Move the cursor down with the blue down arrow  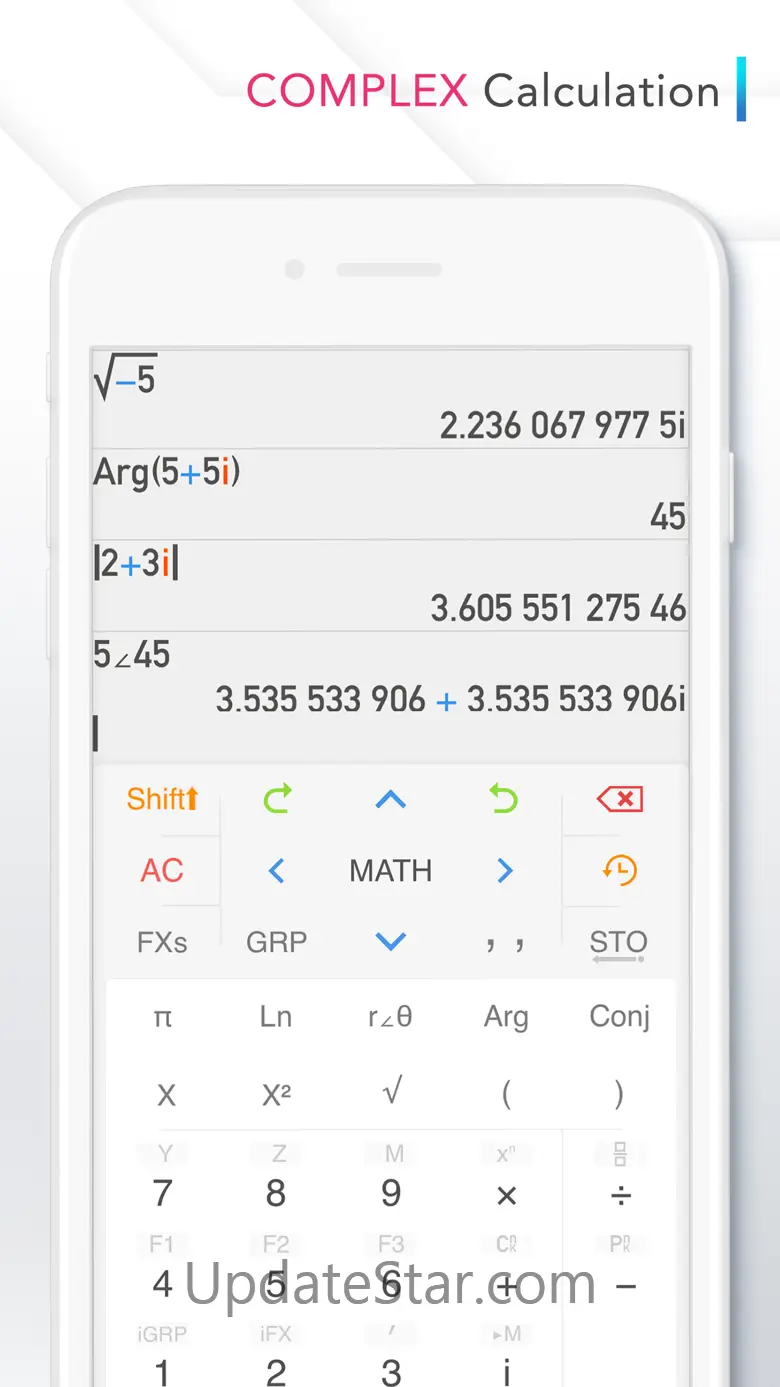point(390,941)
